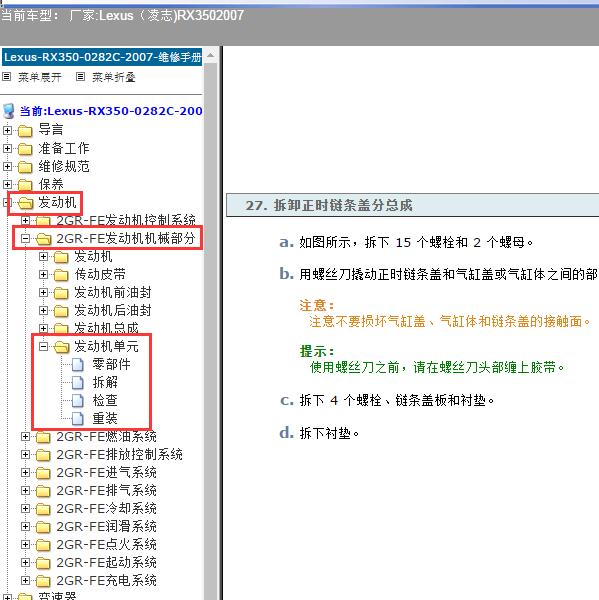The image size is (599, 600).
Task: Click the tree panel scroll-up arrow
Action: [x=210, y=56]
